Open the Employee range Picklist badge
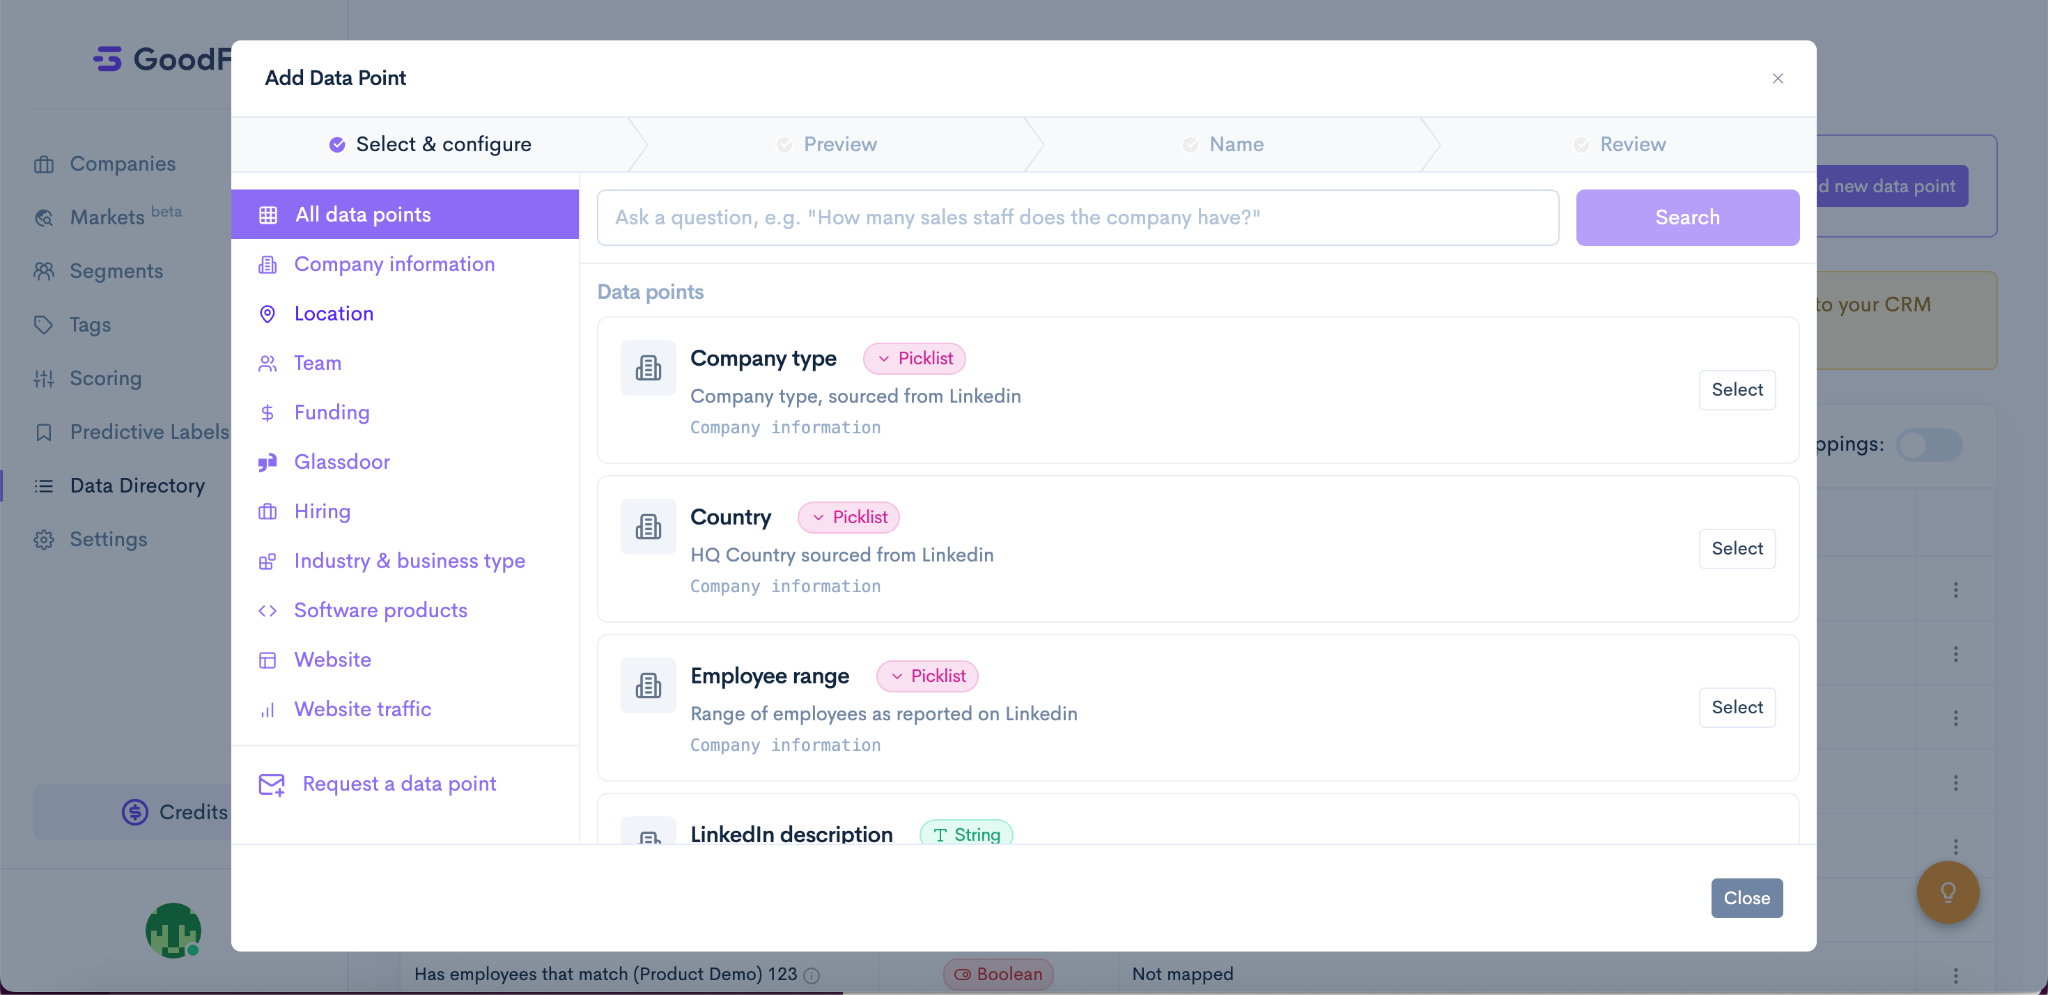The image size is (2048, 995). tap(927, 676)
